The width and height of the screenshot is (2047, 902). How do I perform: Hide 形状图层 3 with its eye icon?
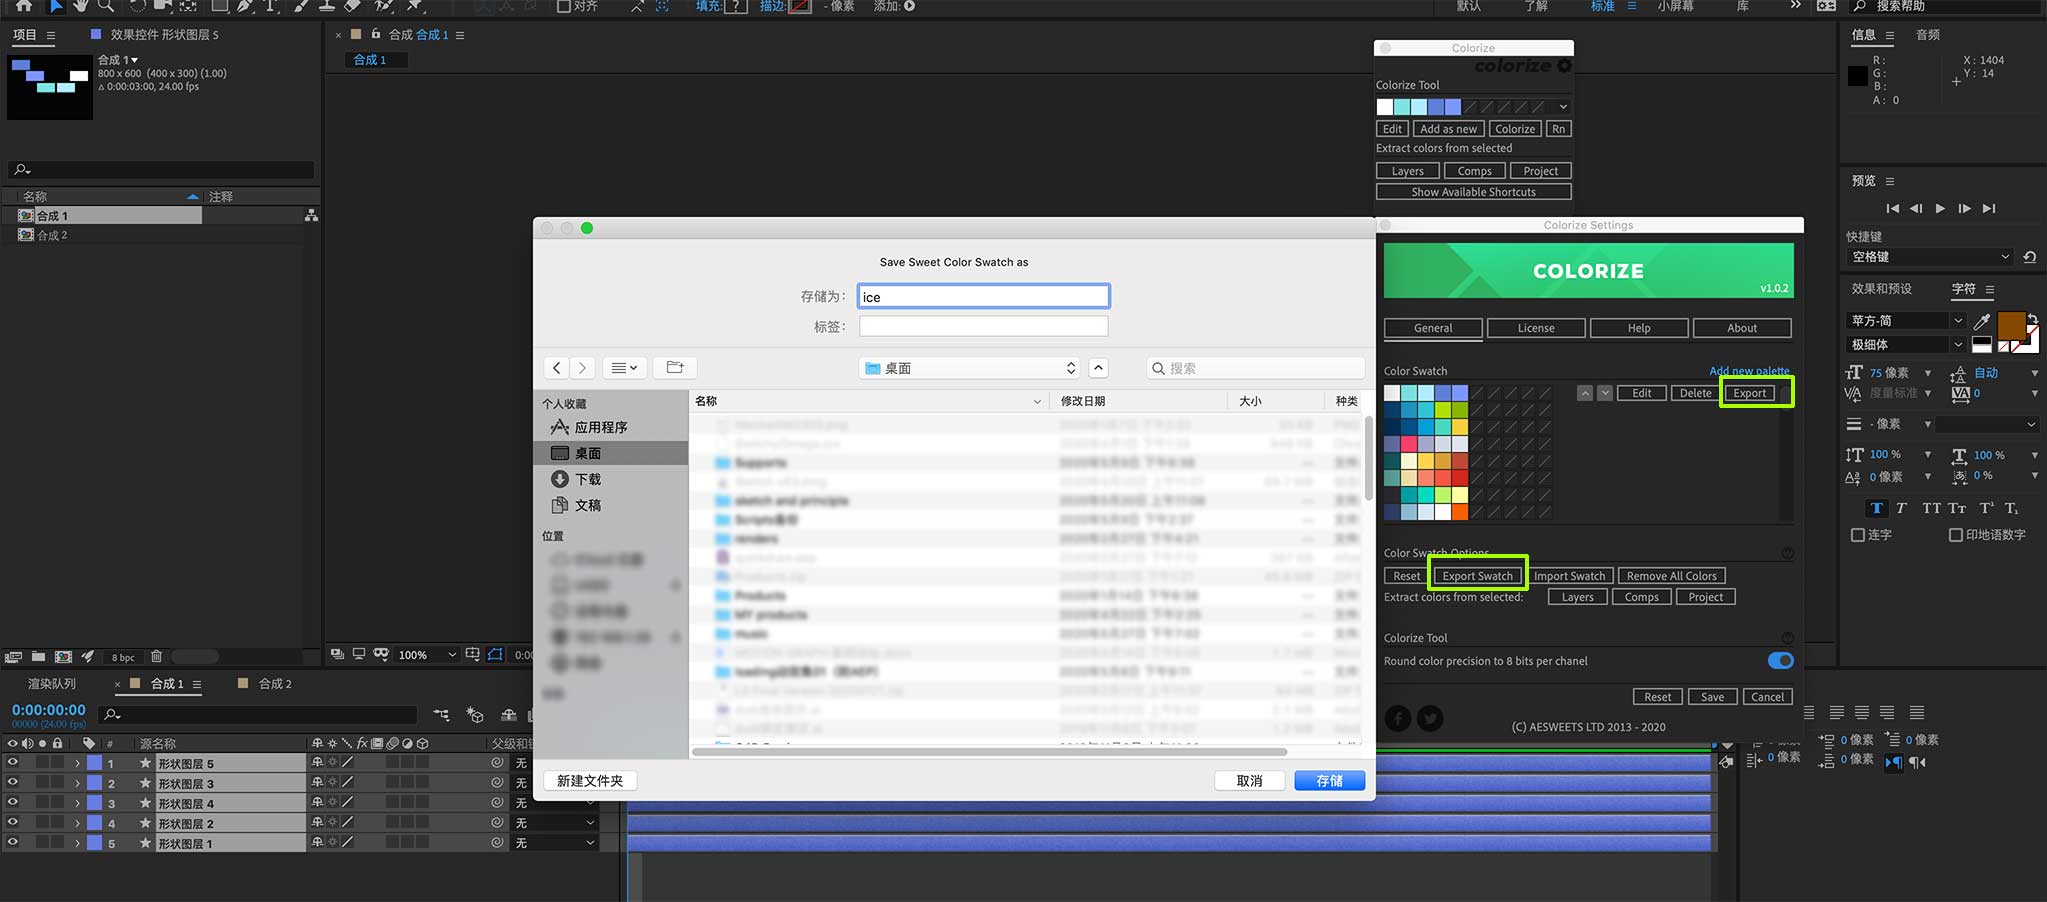(x=12, y=782)
